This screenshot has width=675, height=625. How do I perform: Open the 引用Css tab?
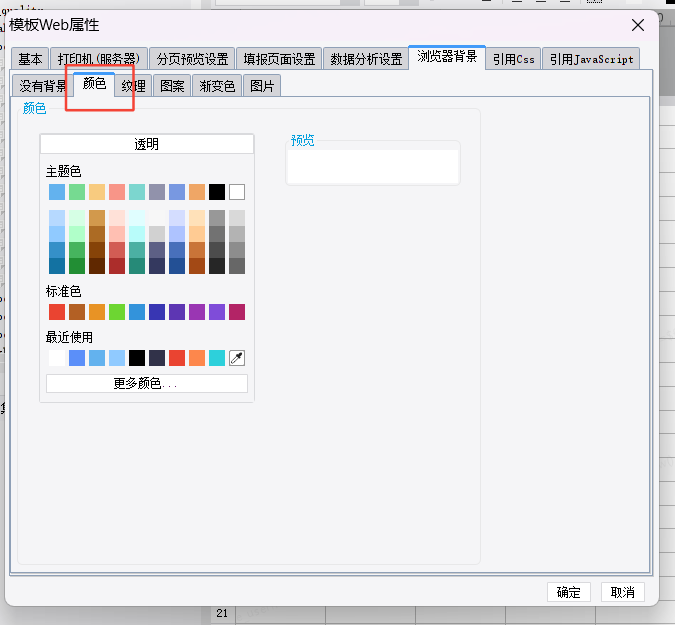pyautogui.click(x=513, y=59)
